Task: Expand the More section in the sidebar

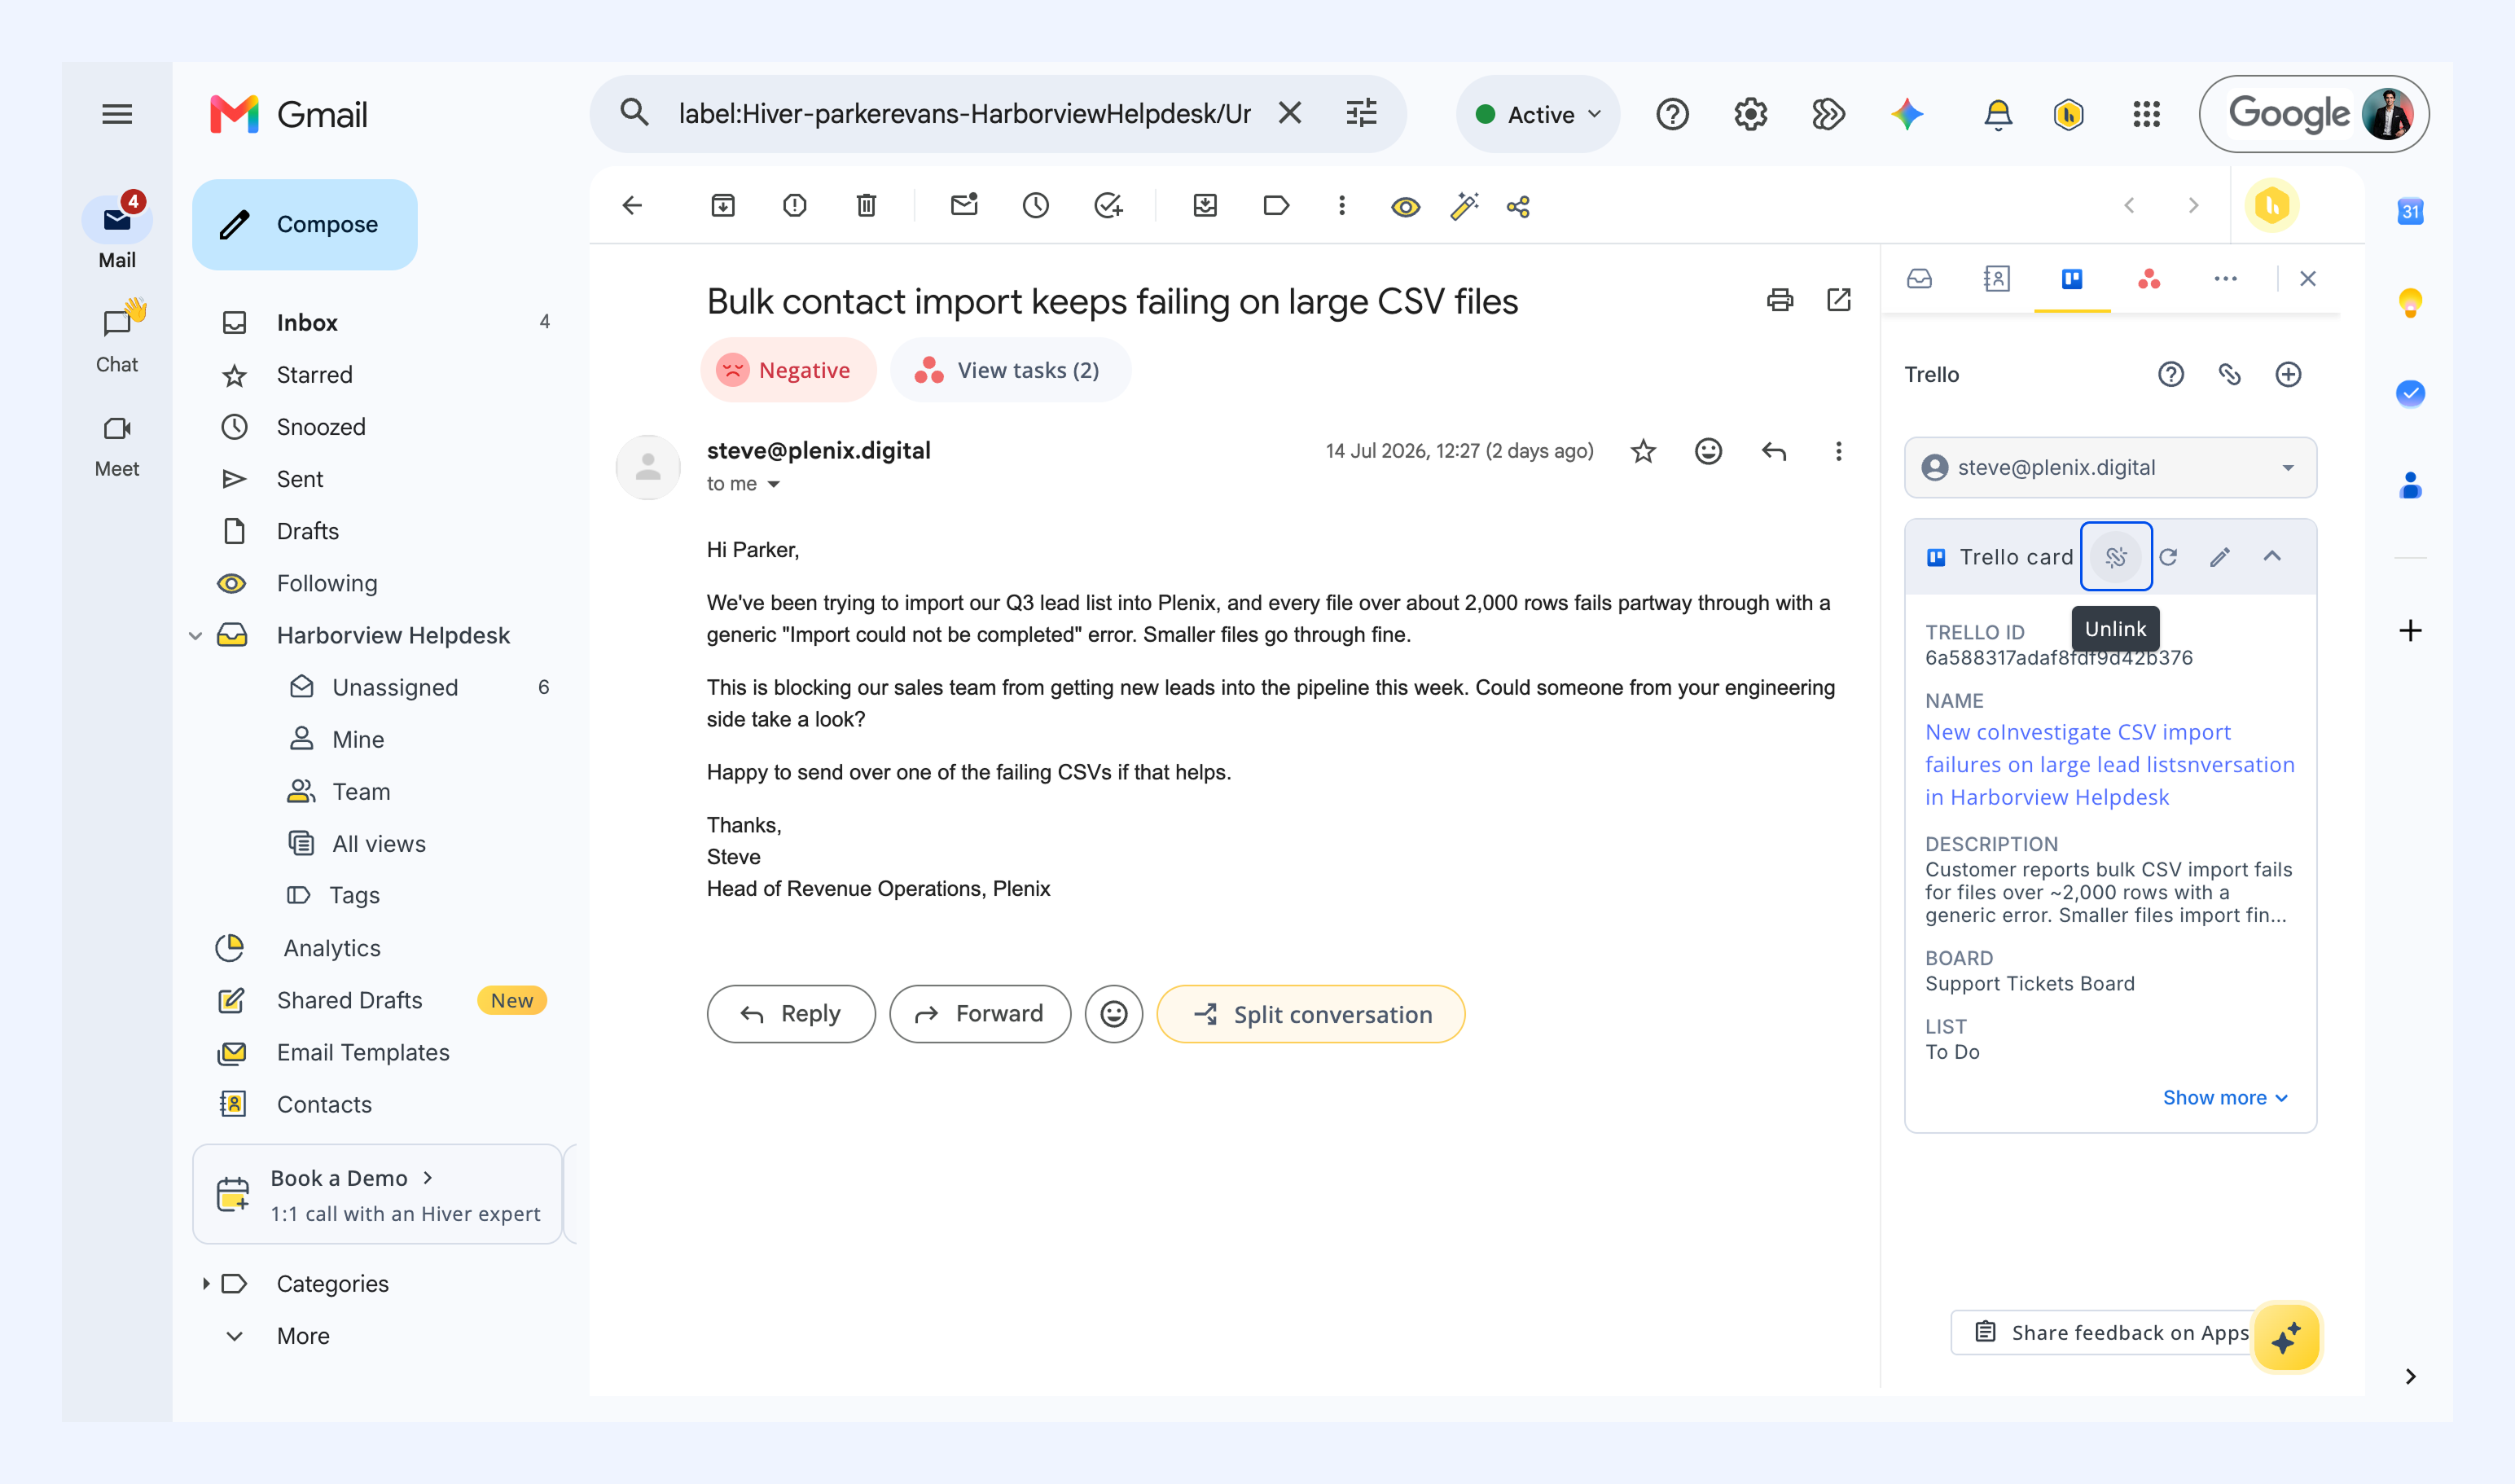Action: tap(303, 1336)
